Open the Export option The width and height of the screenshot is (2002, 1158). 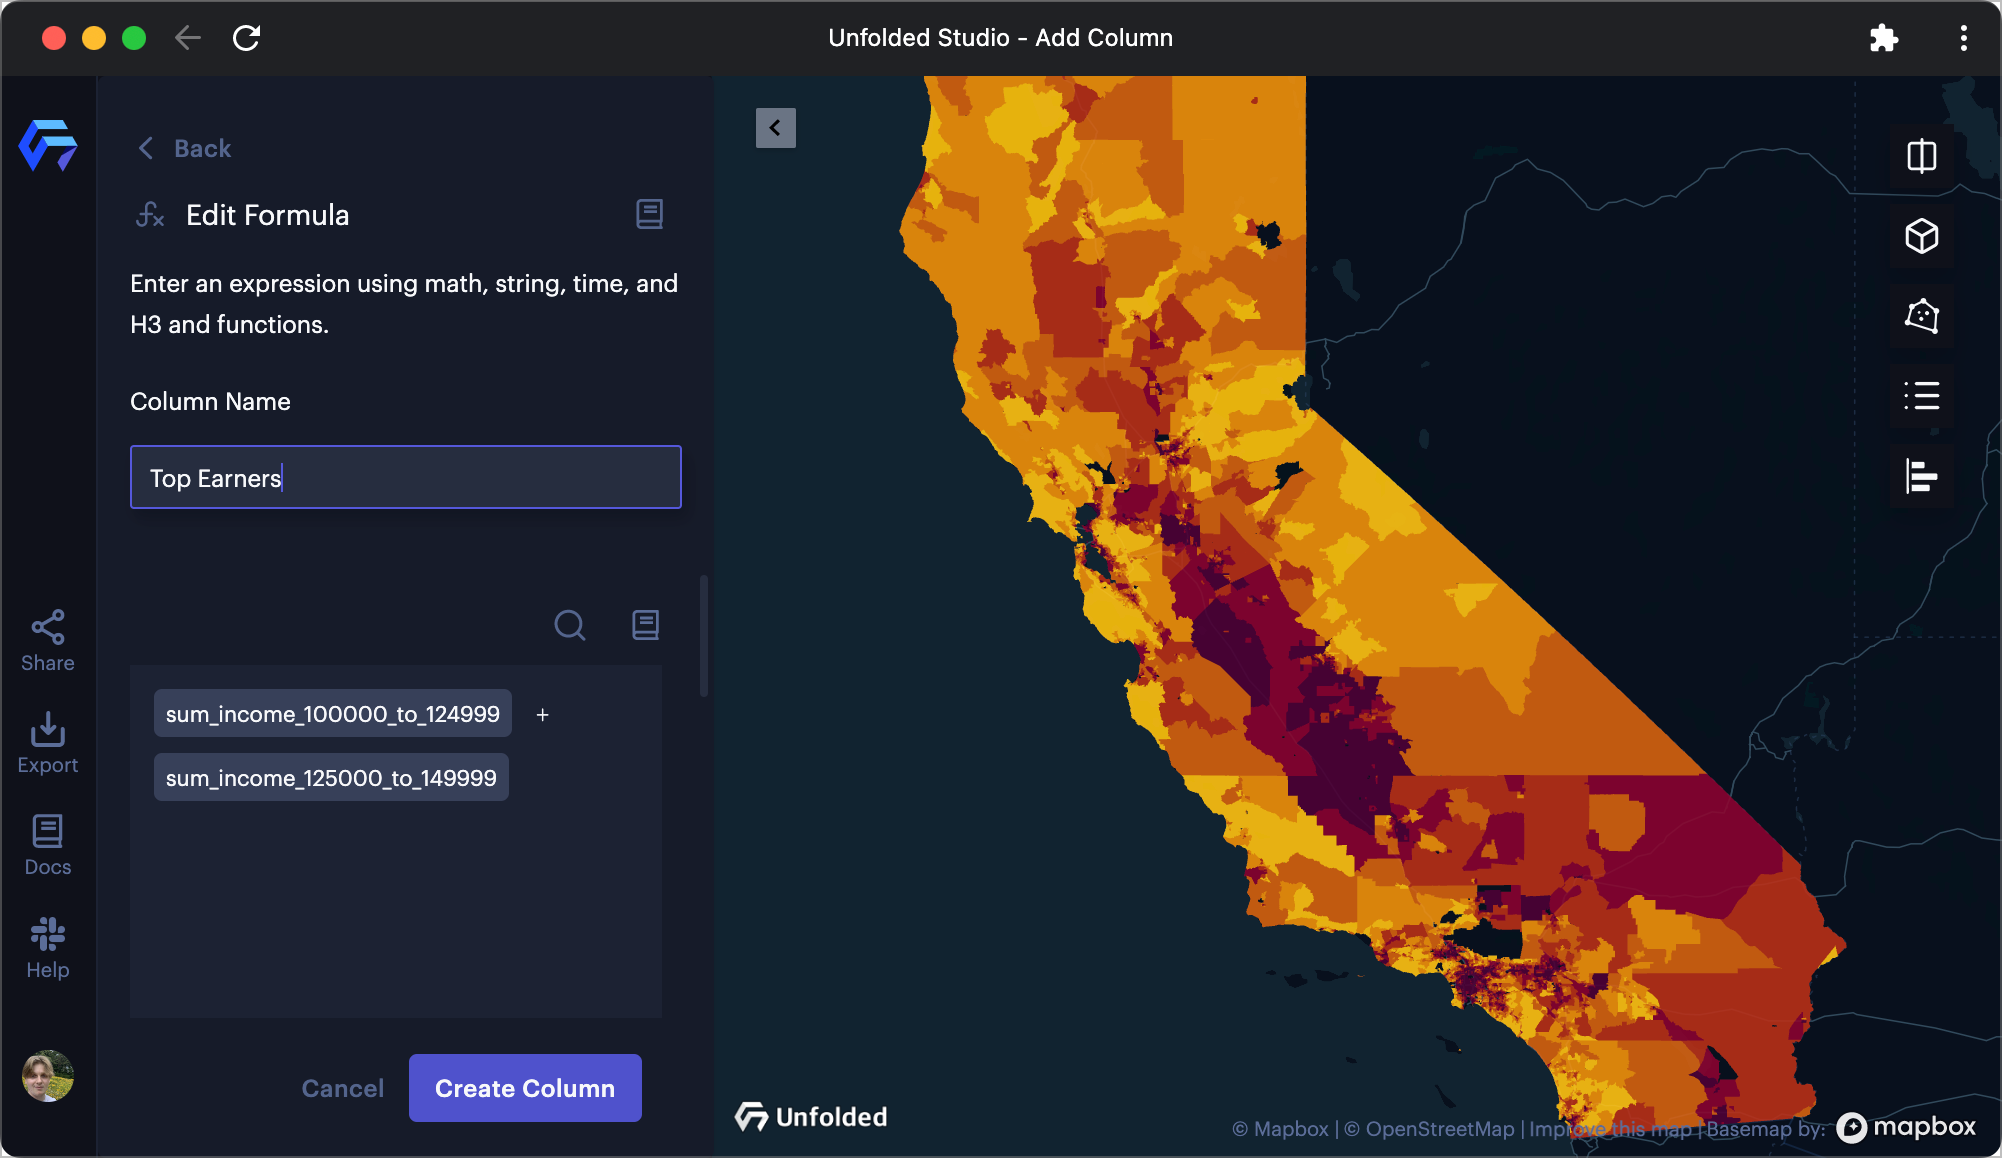pyautogui.click(x=47, y=743)
